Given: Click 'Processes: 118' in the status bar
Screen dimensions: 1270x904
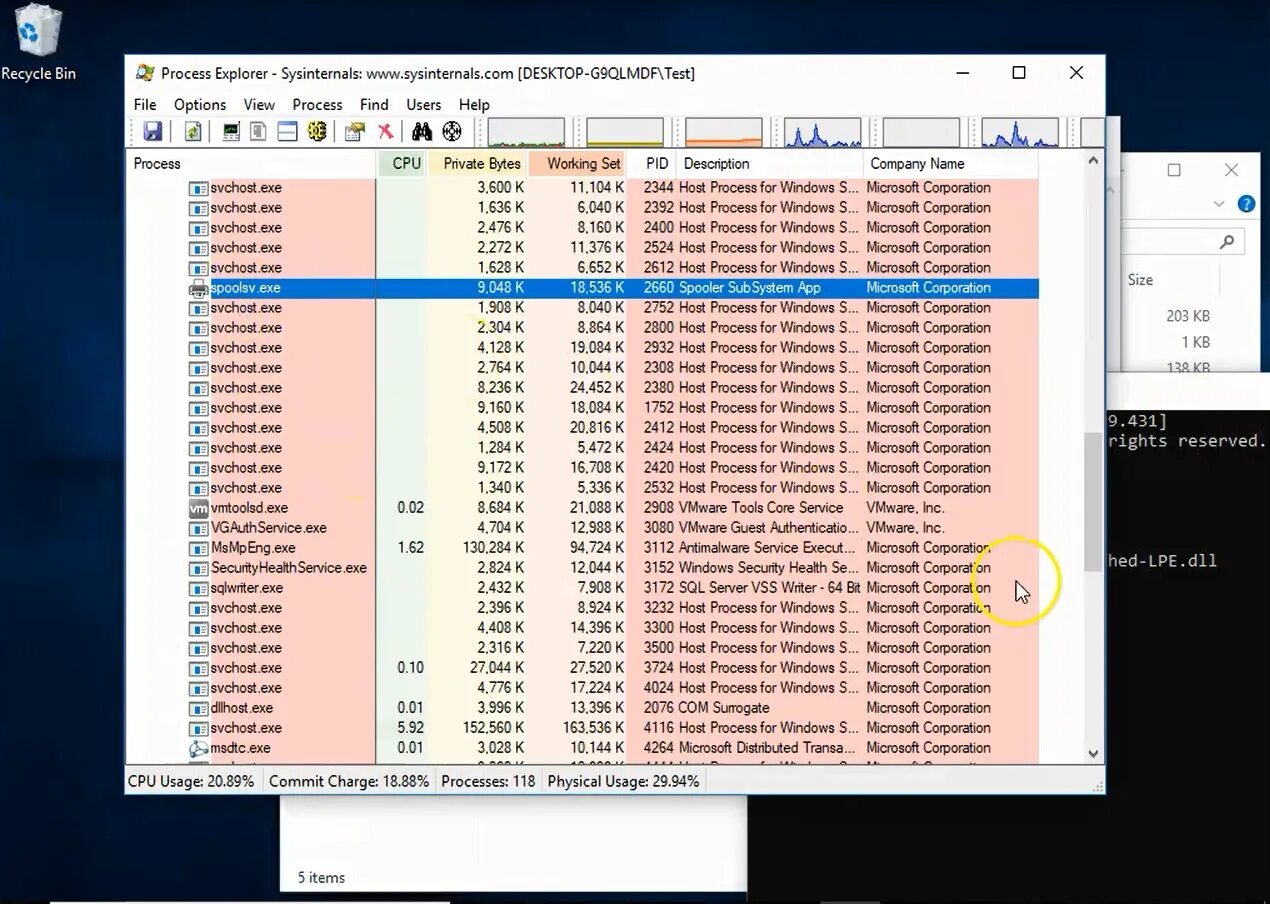Looking at the screenshot, I should point(488,781).
